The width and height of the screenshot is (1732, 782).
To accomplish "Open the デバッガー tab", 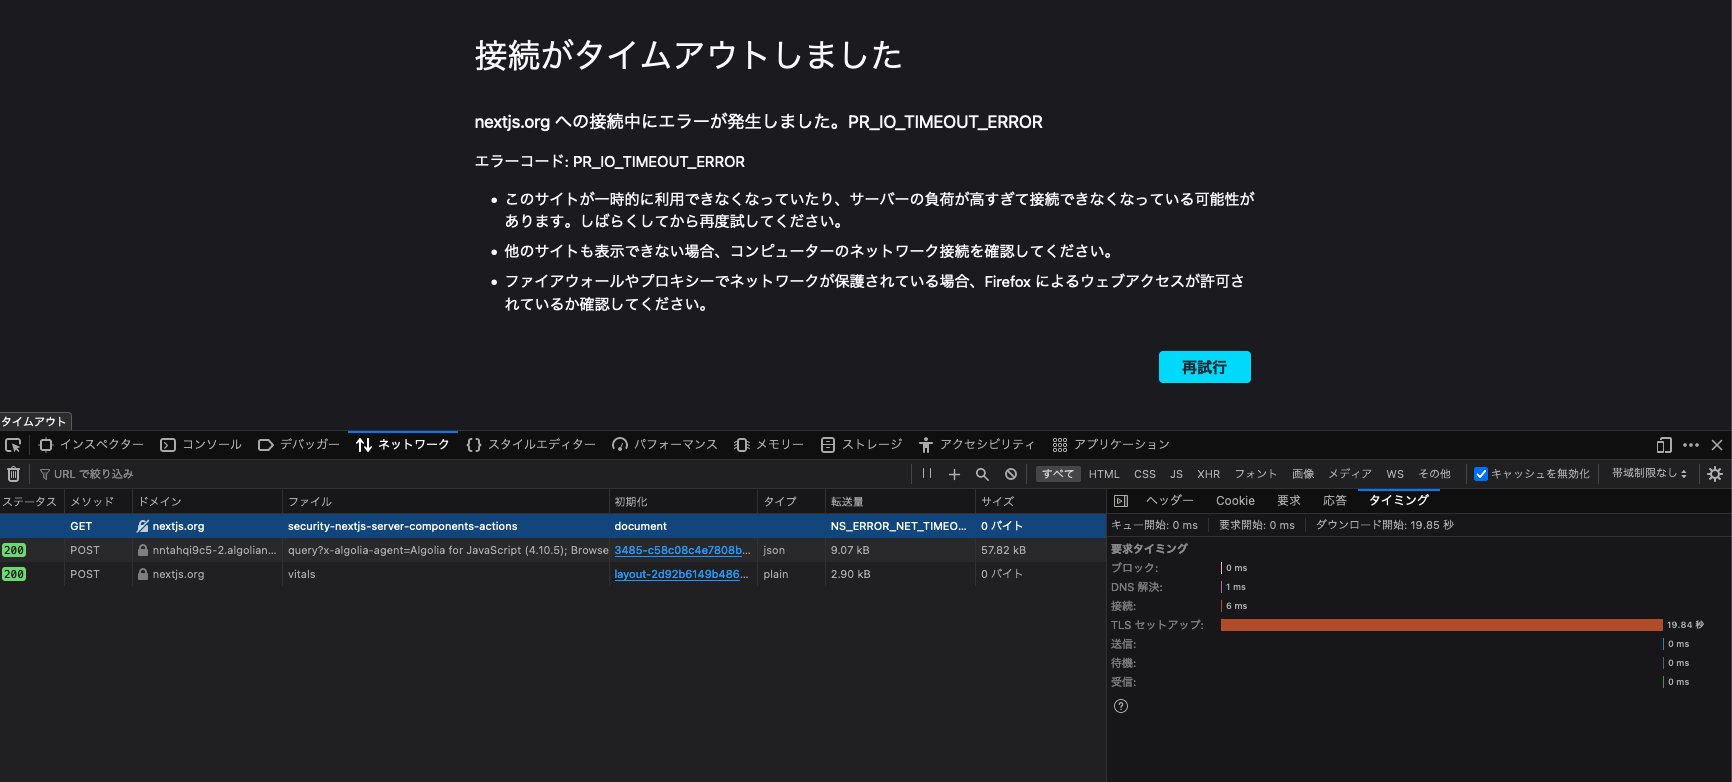I will [x=299, y=445].
